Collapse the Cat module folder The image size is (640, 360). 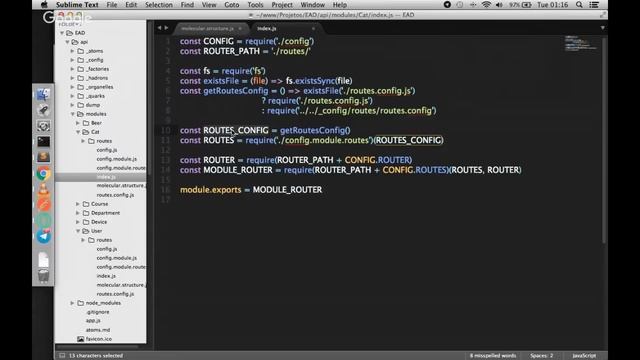pyautogui.click(x=78, y=132)
